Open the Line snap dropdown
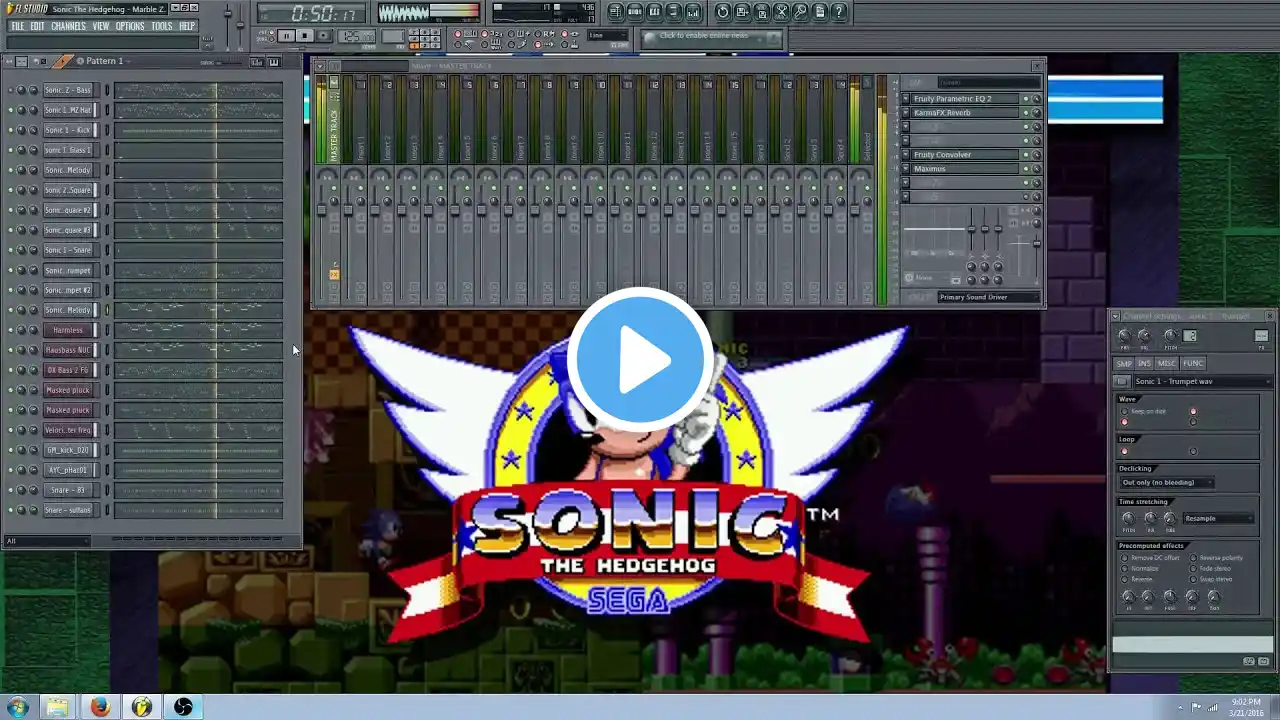 coord(609,36)
